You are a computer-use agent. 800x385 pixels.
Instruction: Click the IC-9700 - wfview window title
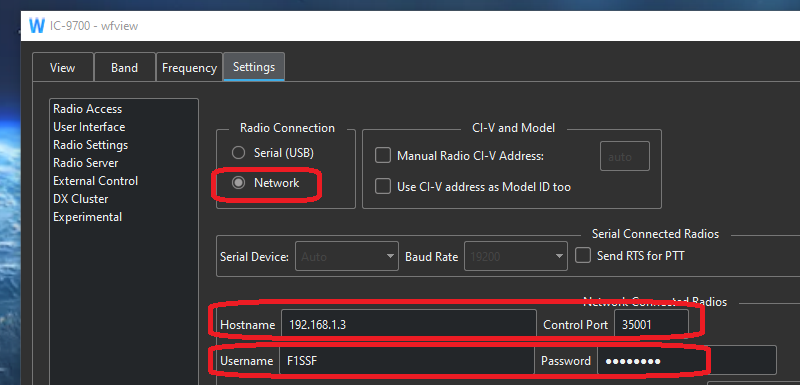click(x=94, y=26)
